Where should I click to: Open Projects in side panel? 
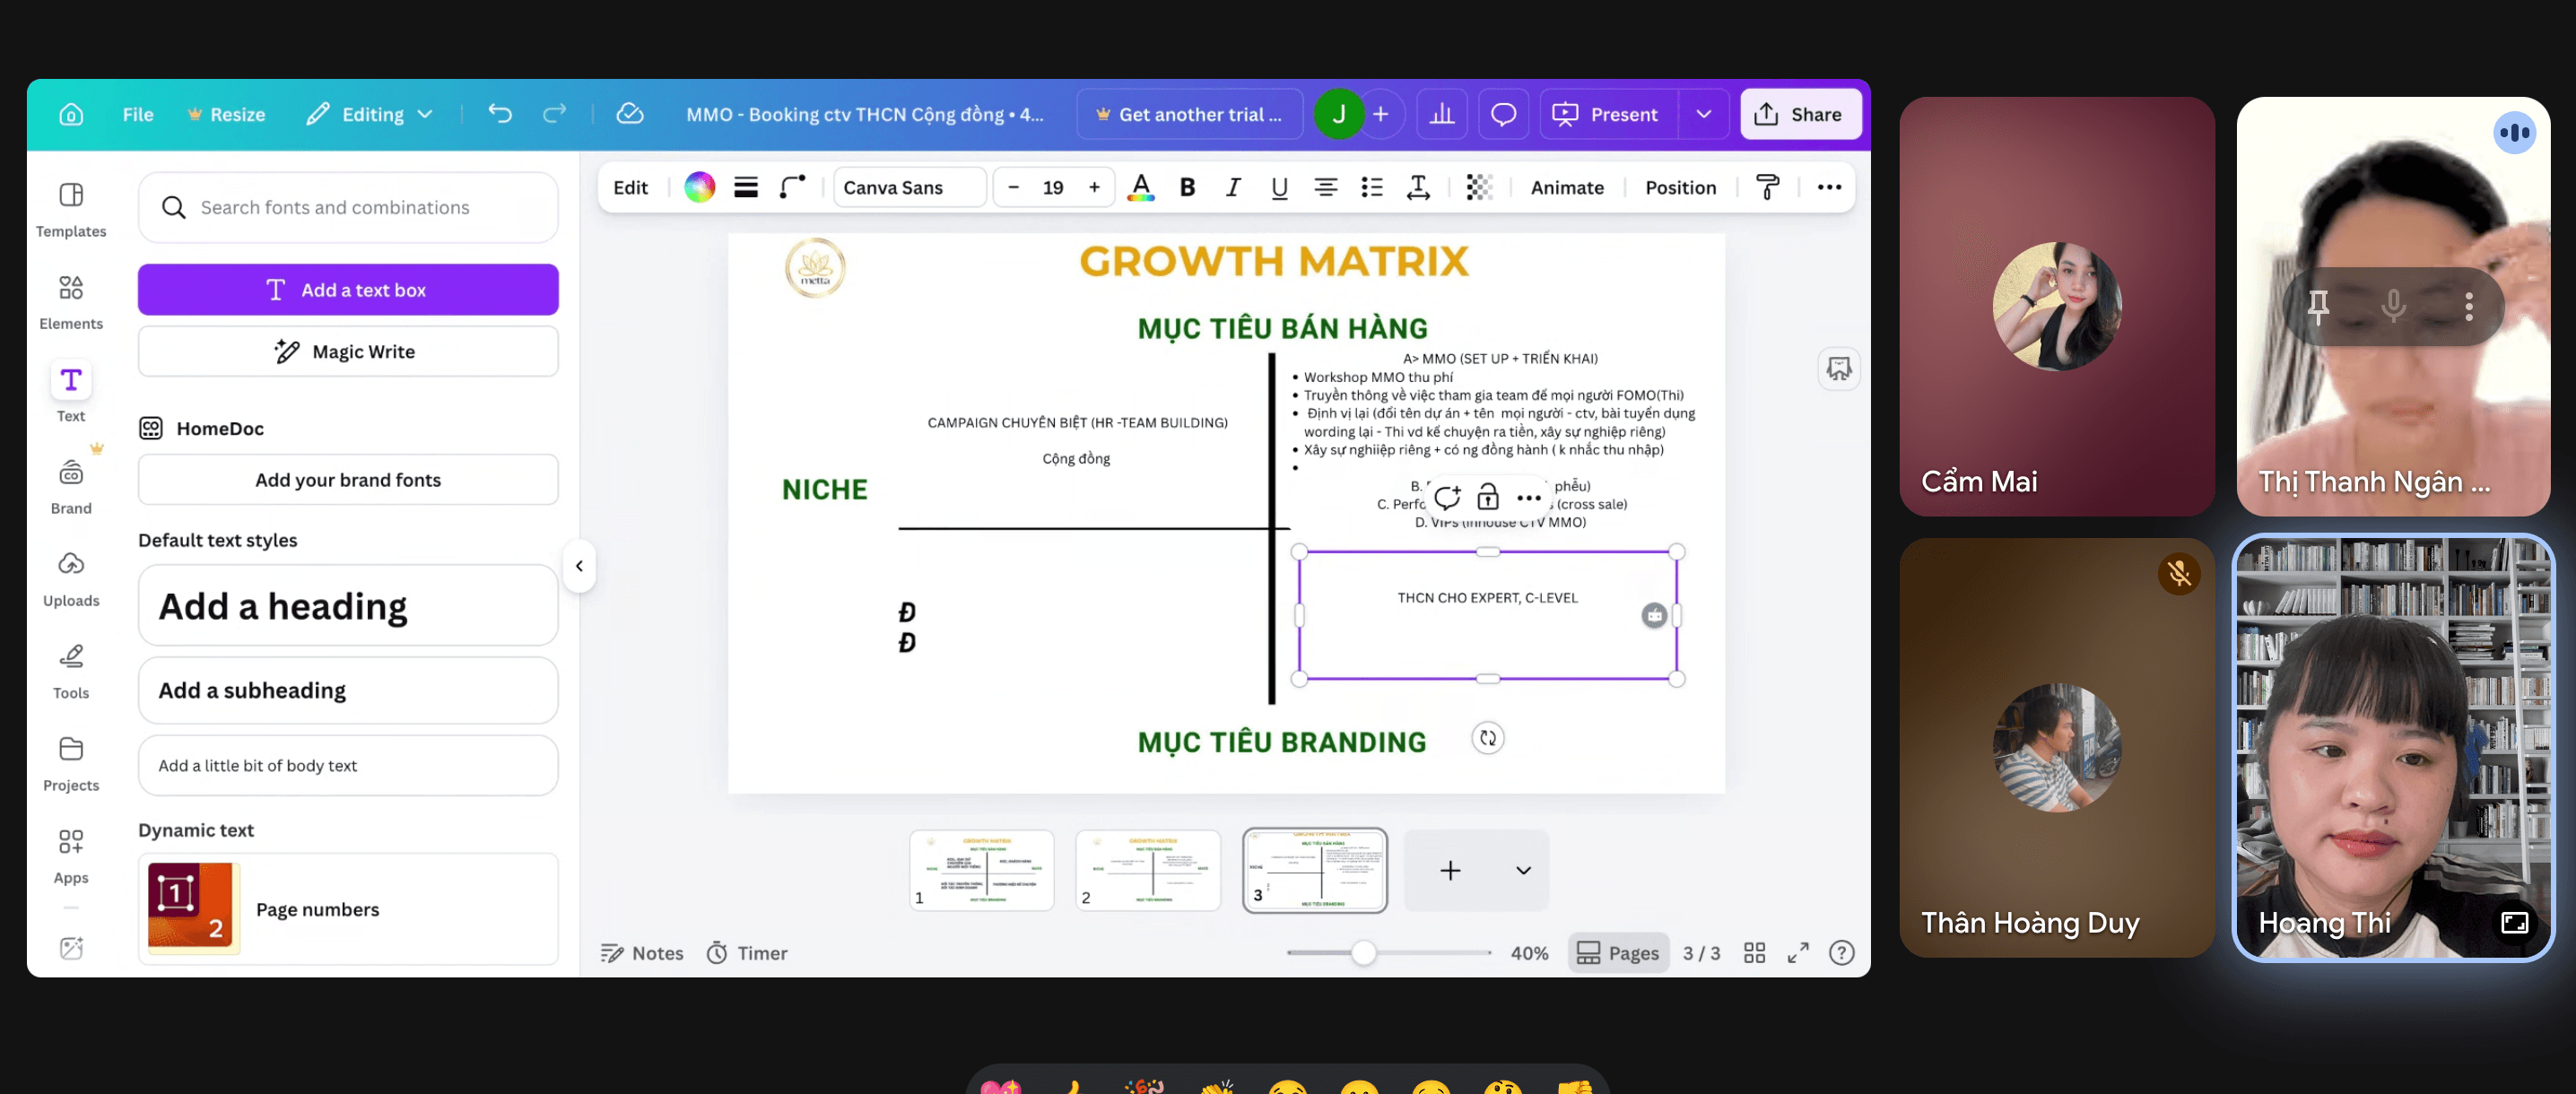click(71, 764)
